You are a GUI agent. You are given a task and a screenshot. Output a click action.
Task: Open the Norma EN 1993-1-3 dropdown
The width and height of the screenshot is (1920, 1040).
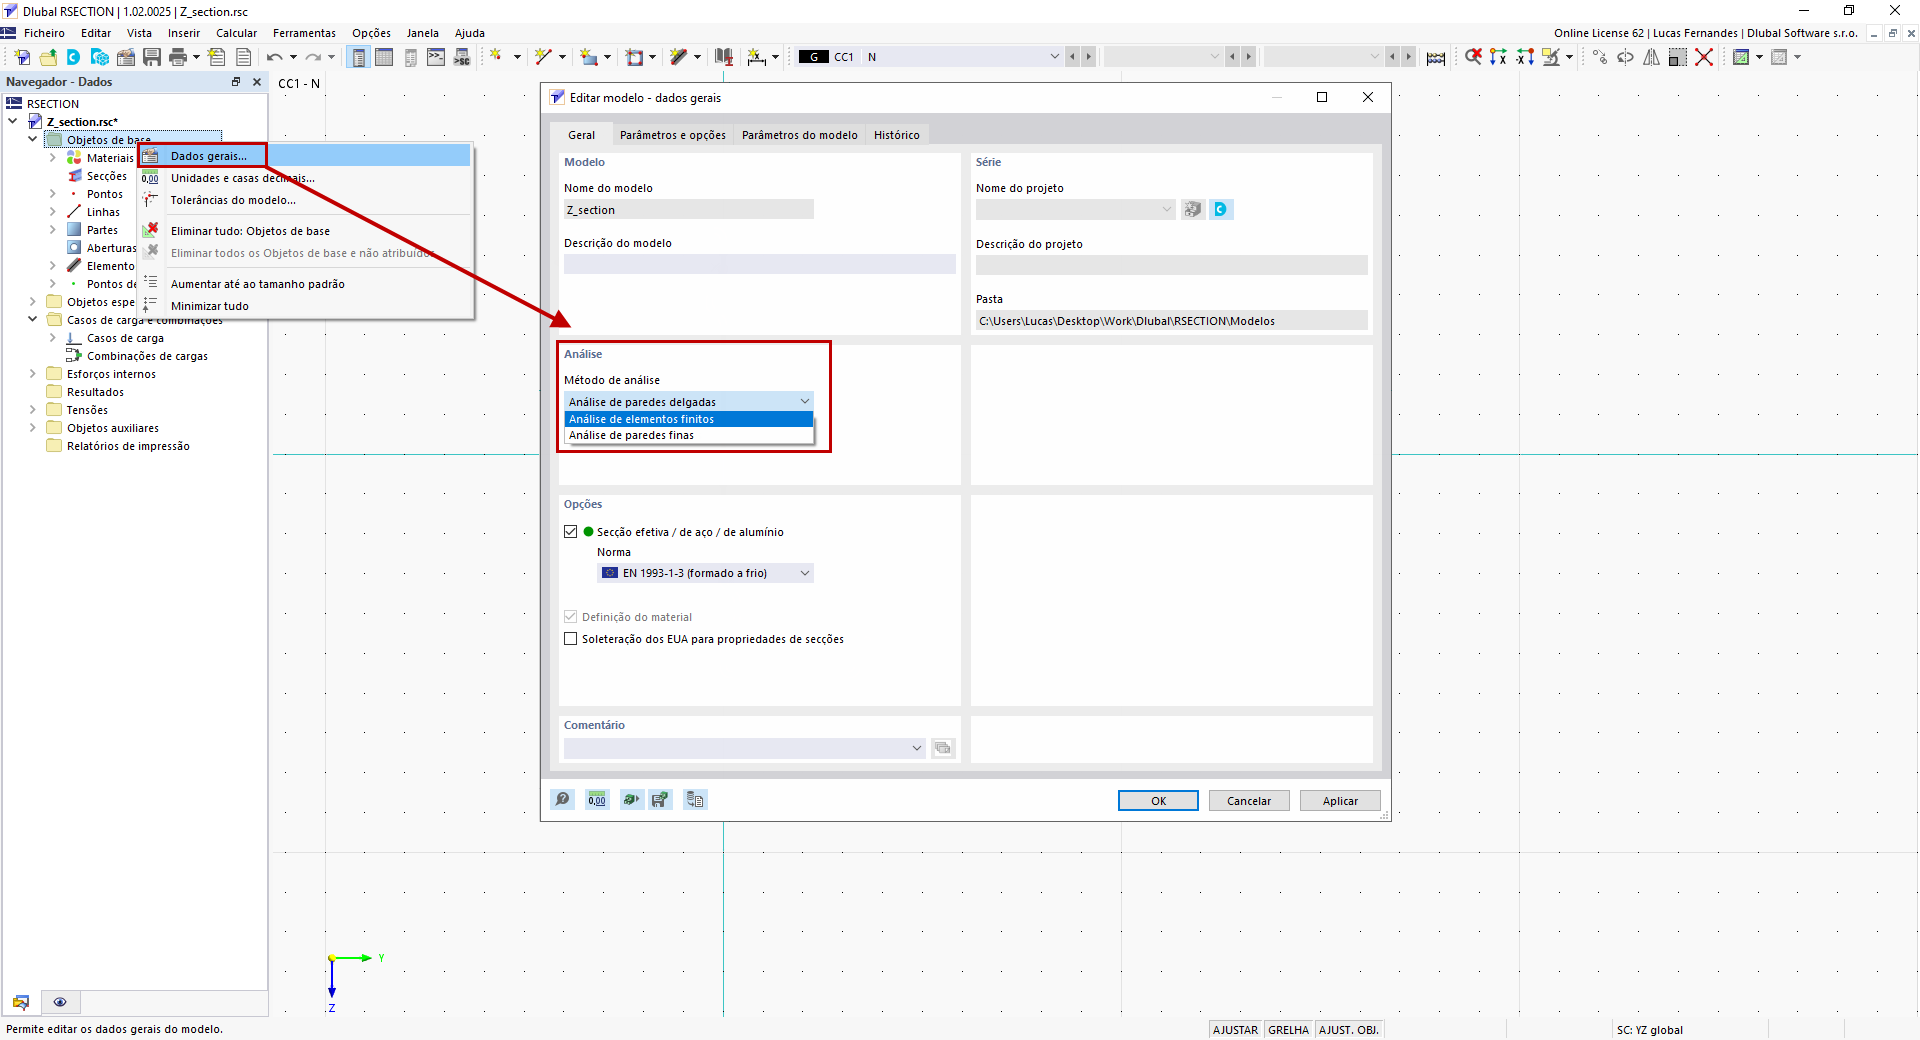(x=705, y=573)
